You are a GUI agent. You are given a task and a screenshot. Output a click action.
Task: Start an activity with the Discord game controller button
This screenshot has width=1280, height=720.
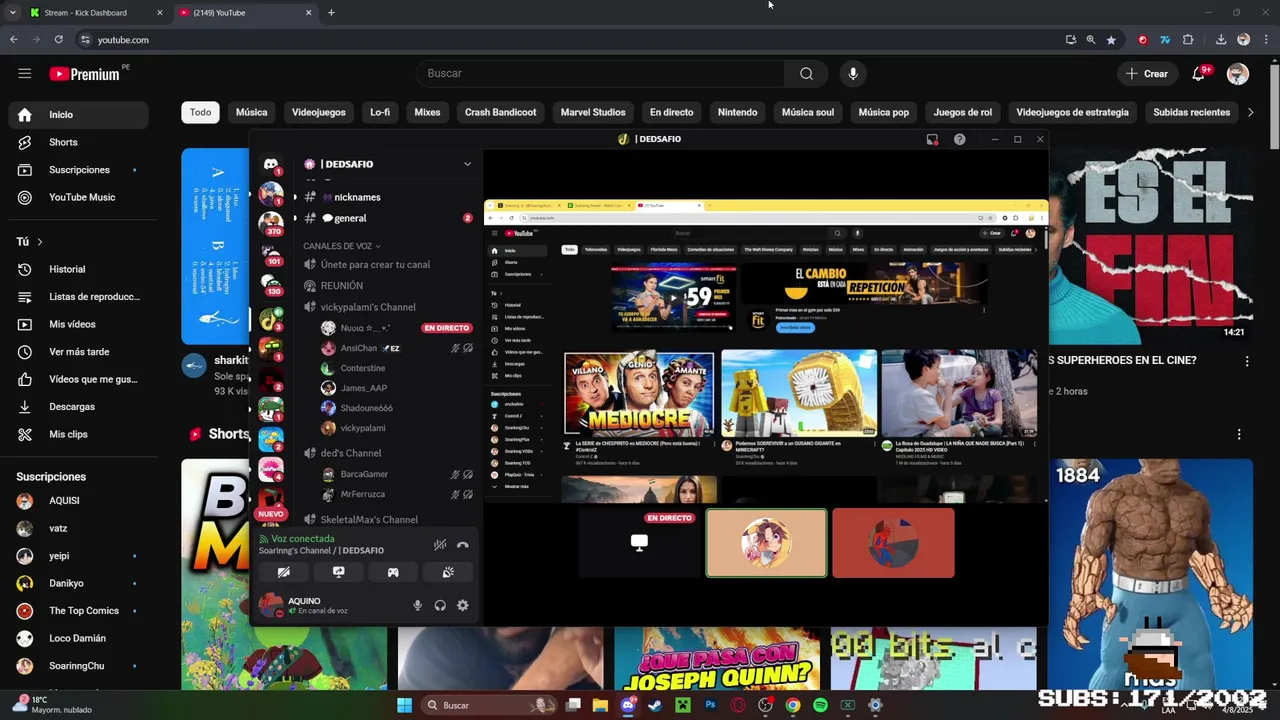point(393,572)
